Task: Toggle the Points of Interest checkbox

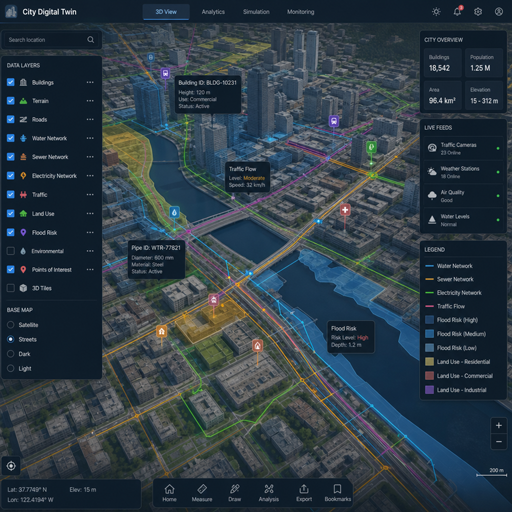Action: tap(11, 269)
